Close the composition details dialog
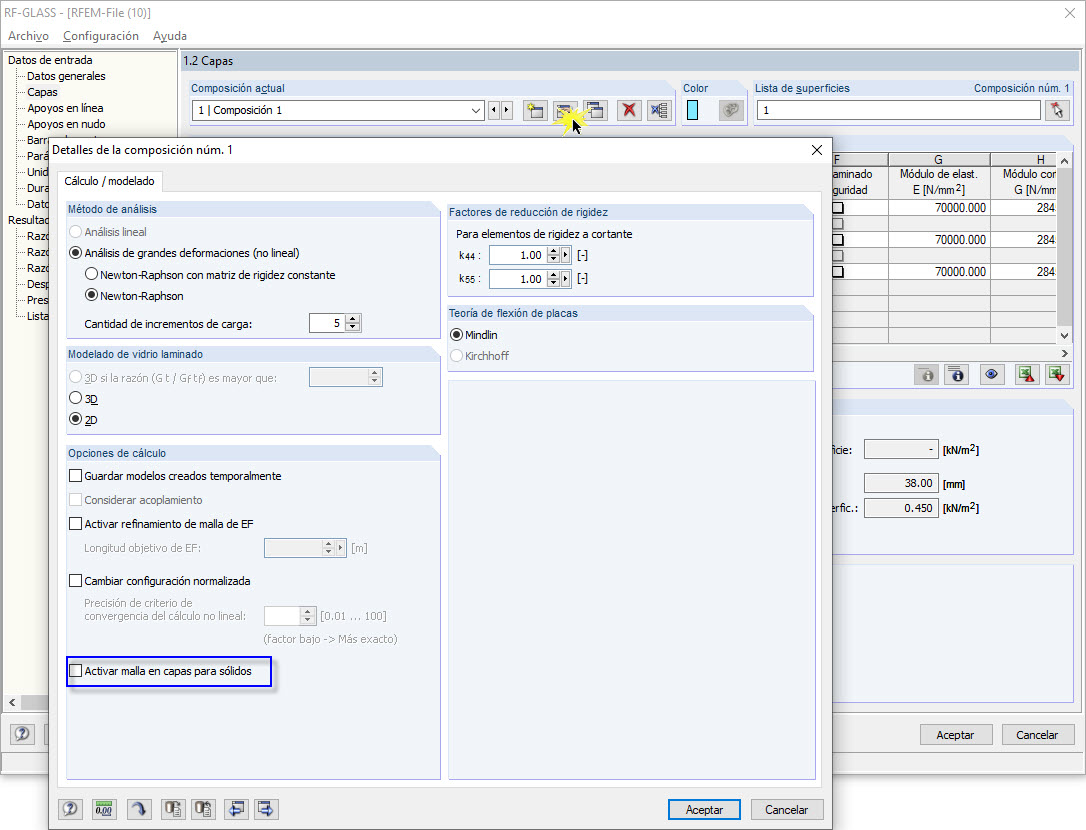Image resolution: width=1086 pixels, height=830 pixels. pos(817,150)
